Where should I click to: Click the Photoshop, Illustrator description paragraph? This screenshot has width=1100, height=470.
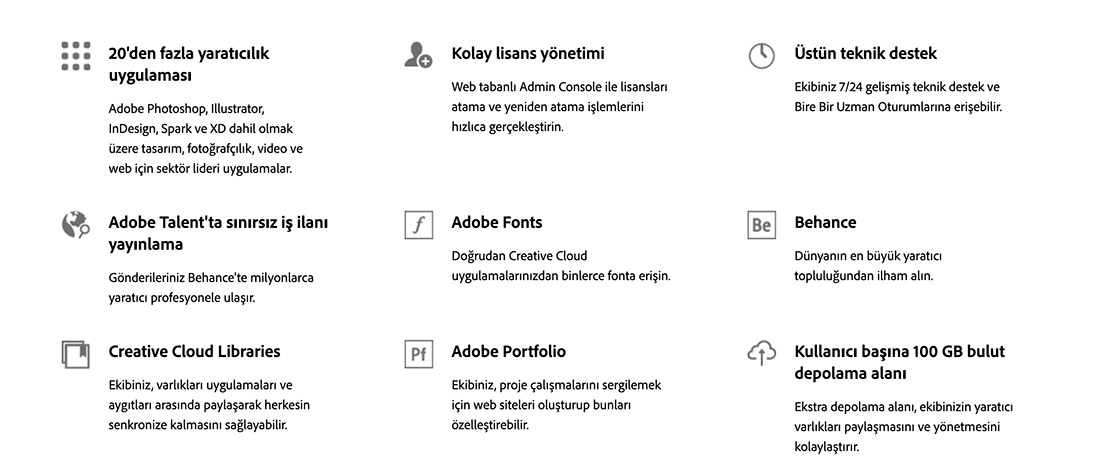click(x=206, y=139)
